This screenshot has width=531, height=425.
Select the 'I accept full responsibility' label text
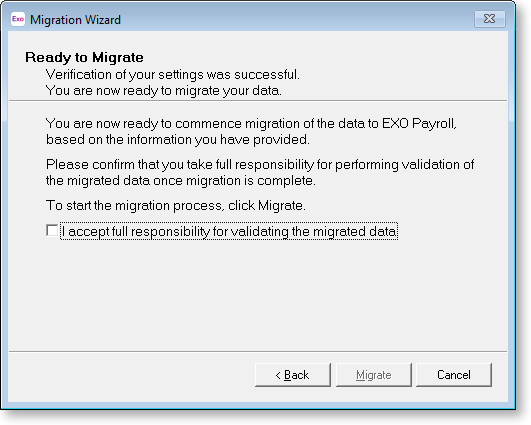point(229,231)
